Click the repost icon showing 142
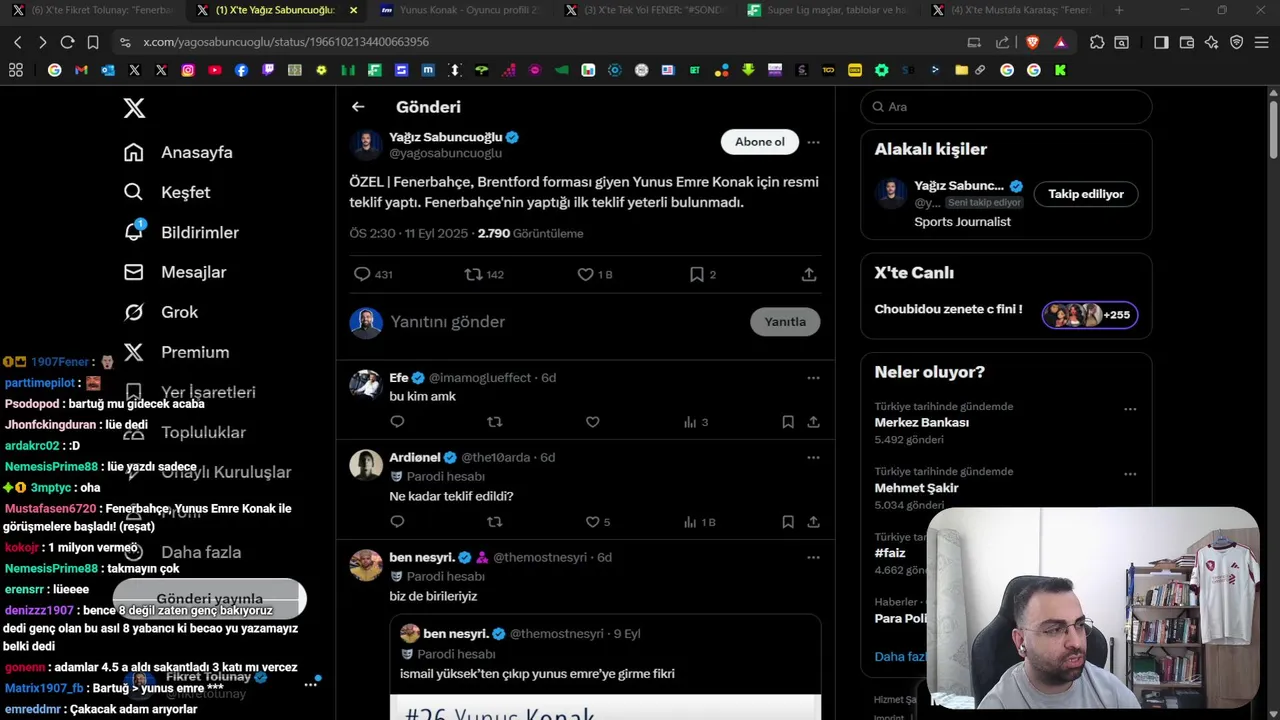 (x=484, y=274)
